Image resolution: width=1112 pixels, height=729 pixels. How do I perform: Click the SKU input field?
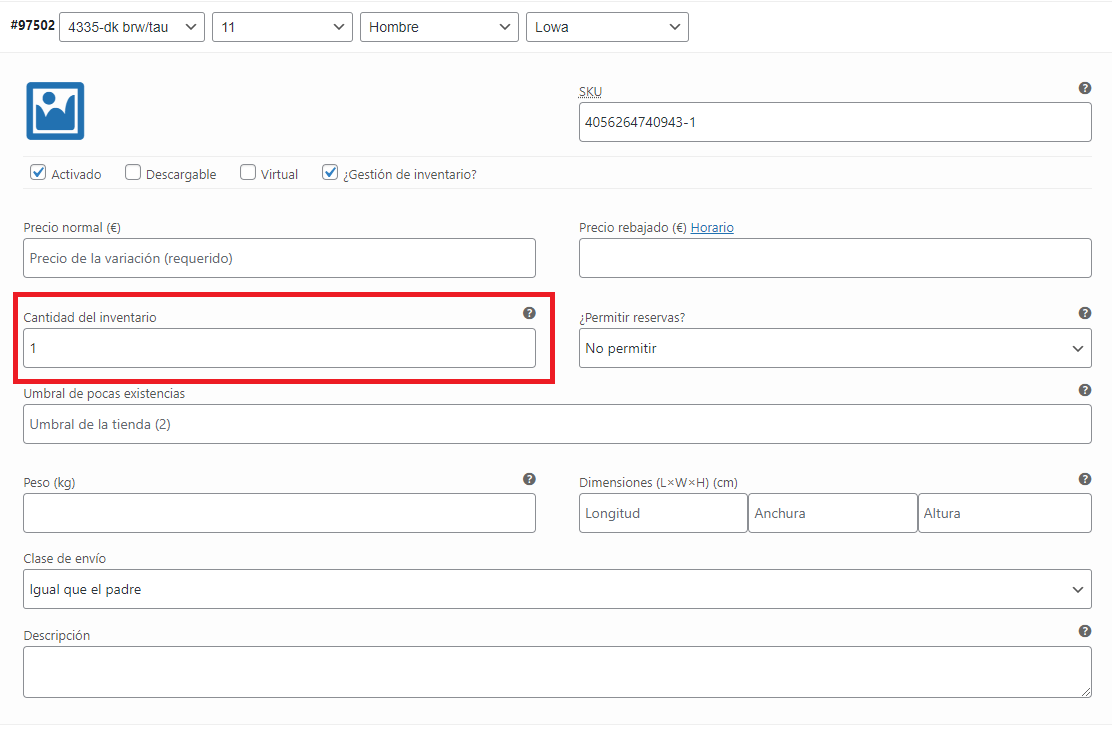[x=835, y=122]
